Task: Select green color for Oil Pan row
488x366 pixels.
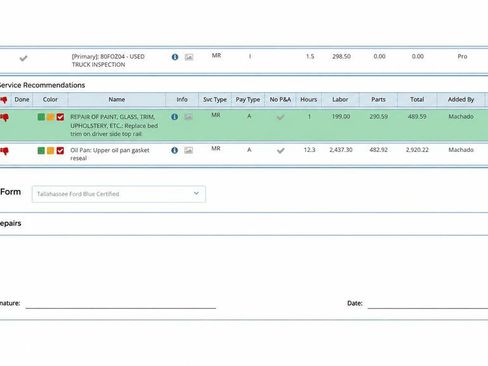Action: (41, 151)
